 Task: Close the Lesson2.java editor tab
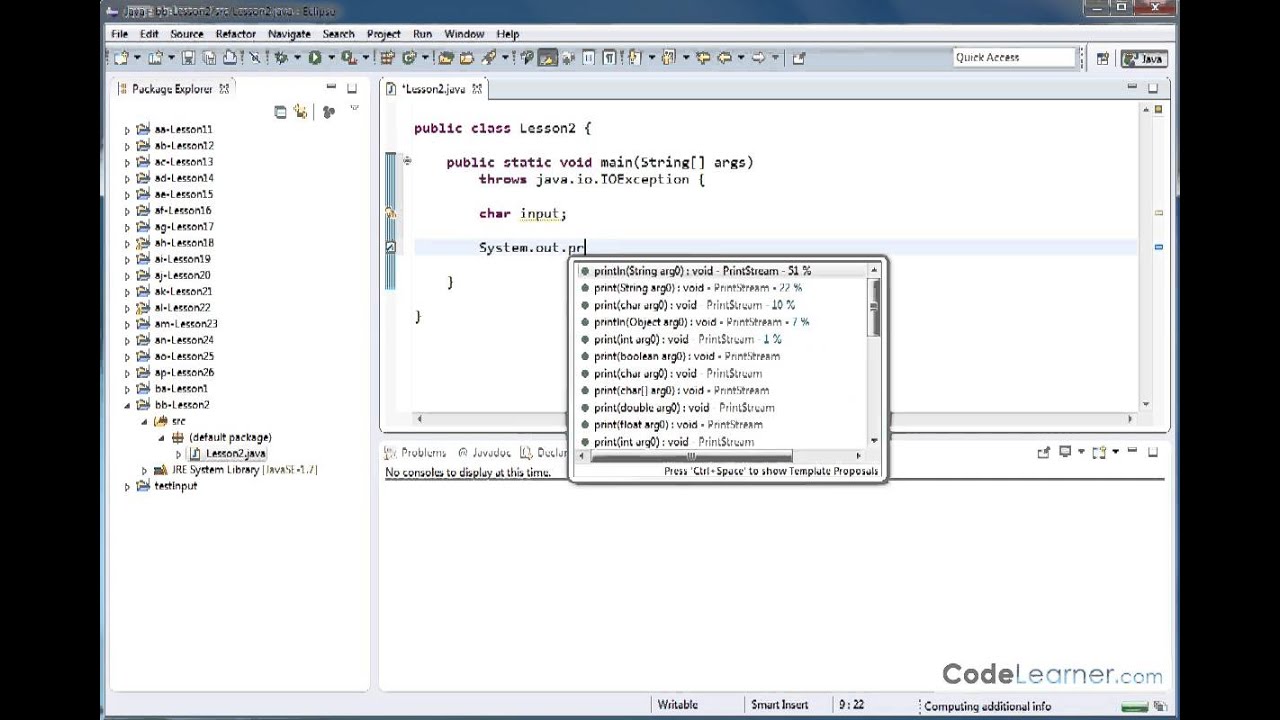click(478, 88)
